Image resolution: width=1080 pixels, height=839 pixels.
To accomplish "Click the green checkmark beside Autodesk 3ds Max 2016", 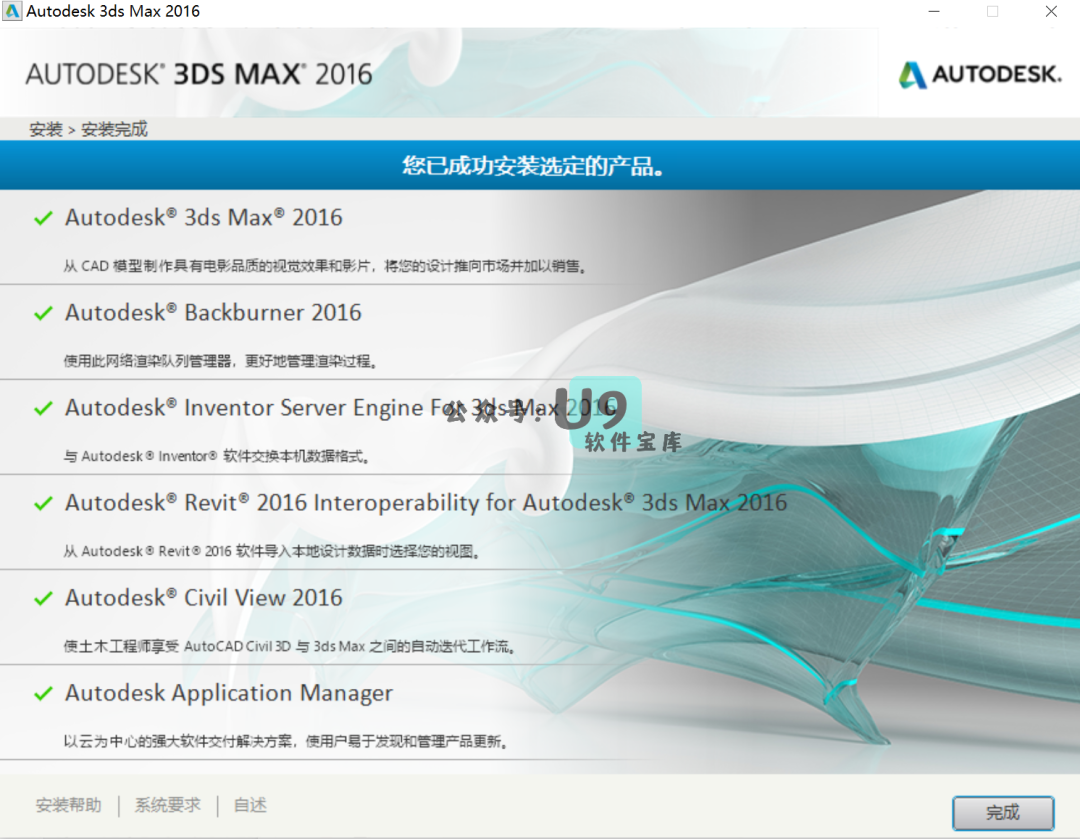I will pyautogui.click(x=43, y=218).
